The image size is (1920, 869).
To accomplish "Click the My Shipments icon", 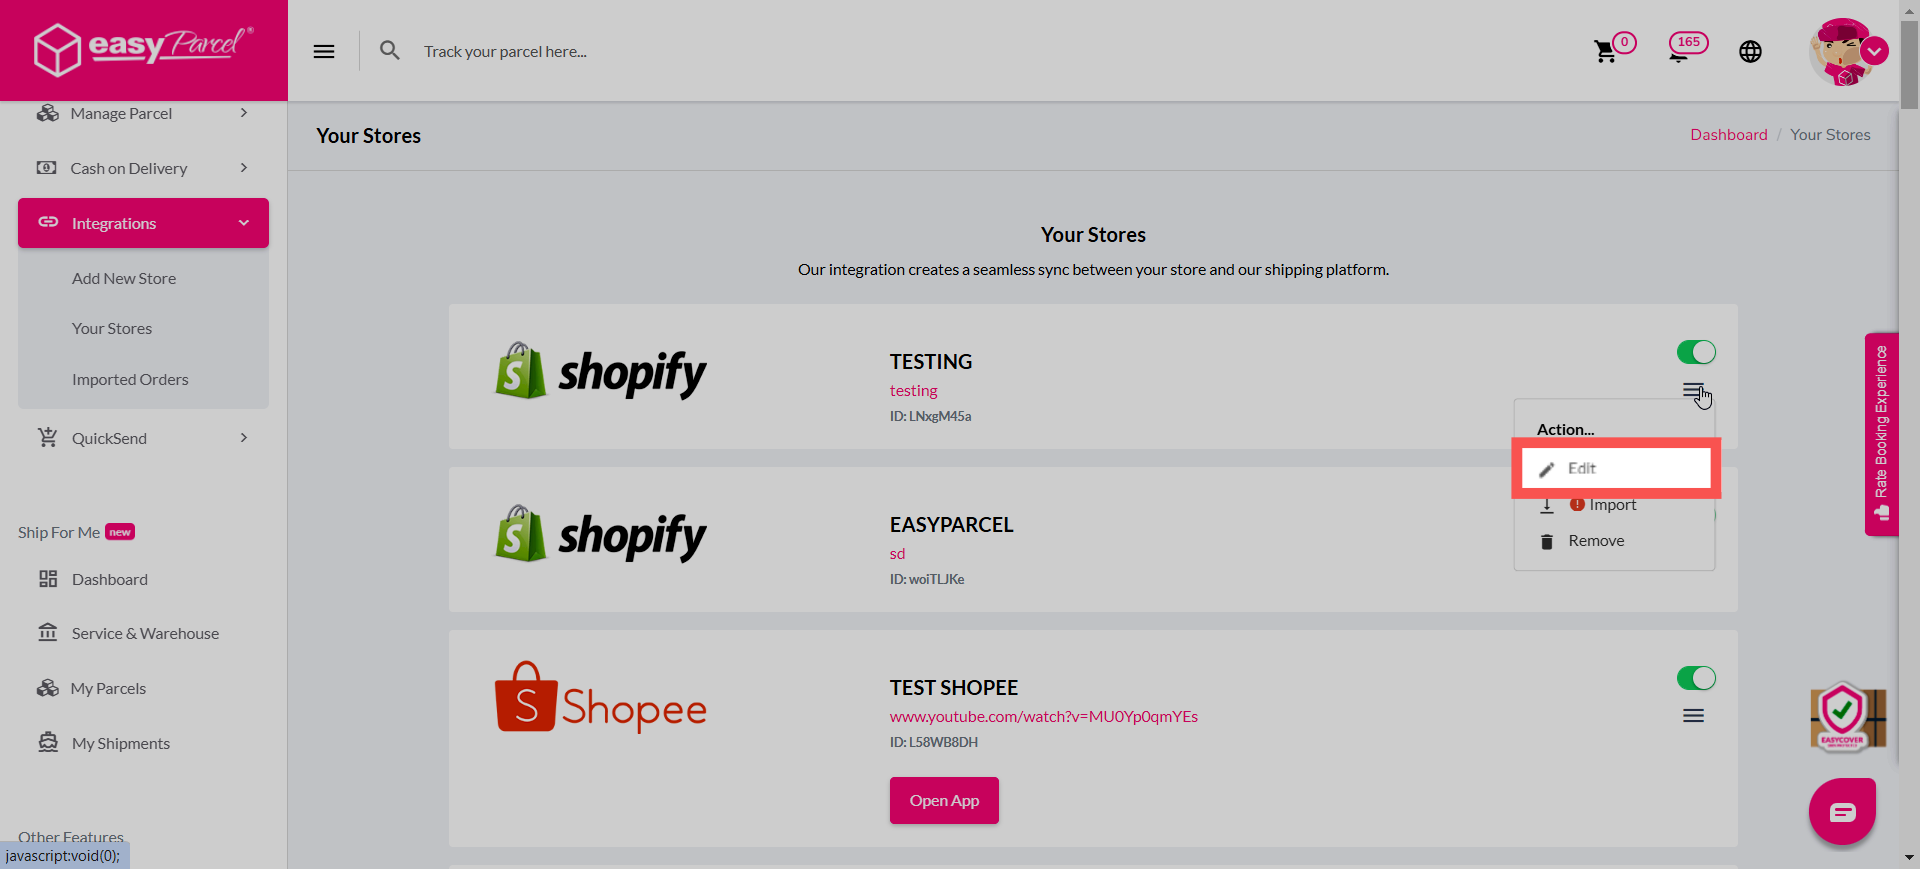I will [48, 742].
